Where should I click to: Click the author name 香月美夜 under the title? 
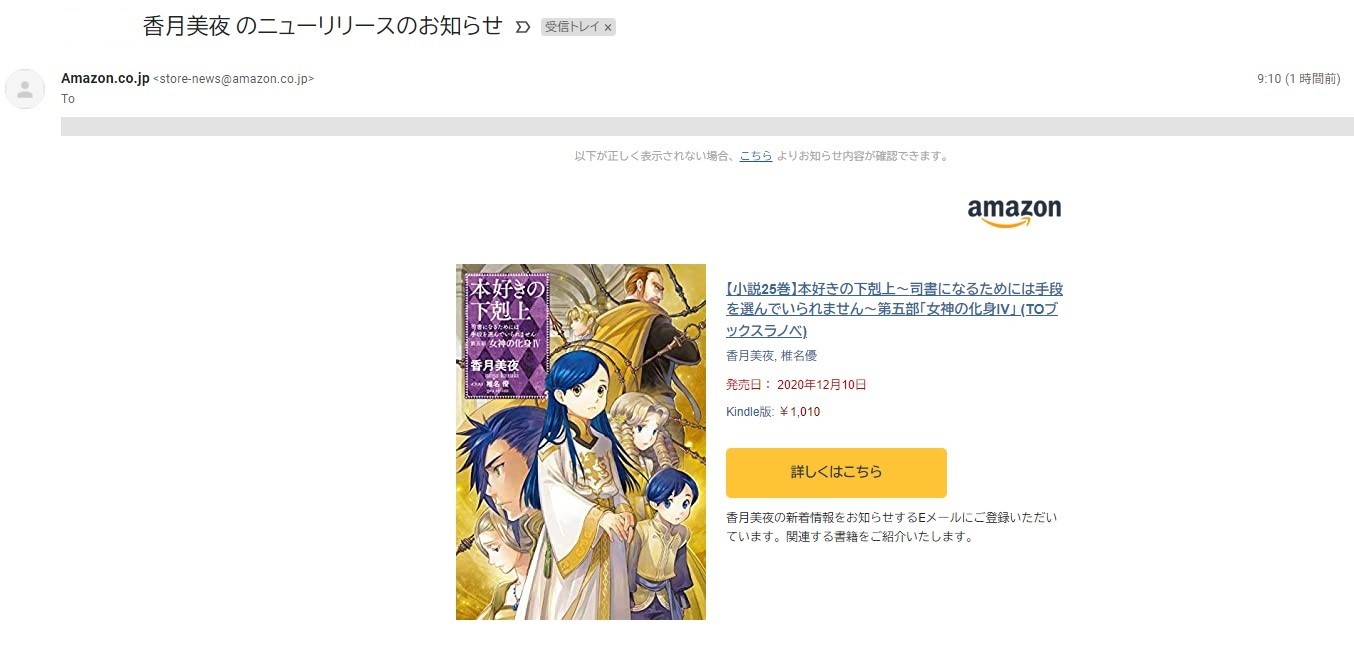click(x=749, y=356)
